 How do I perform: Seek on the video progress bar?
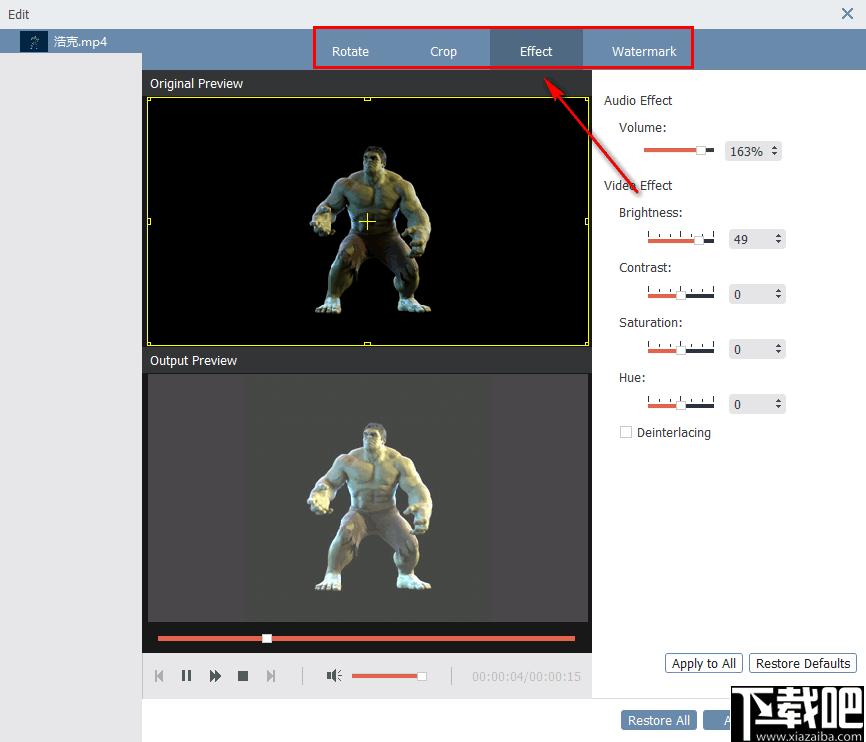[x=366, y=638]
